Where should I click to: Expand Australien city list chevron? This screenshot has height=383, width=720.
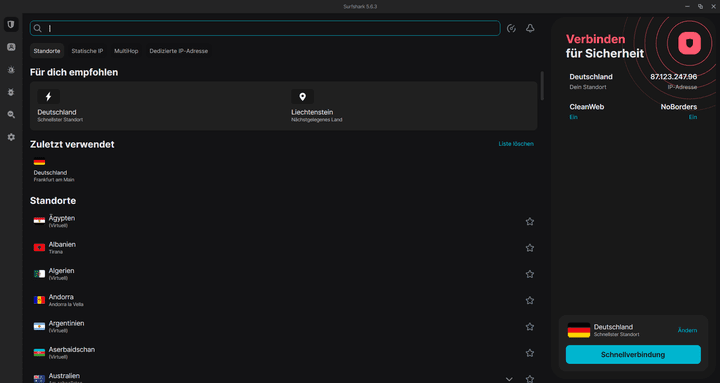point(509,379)
